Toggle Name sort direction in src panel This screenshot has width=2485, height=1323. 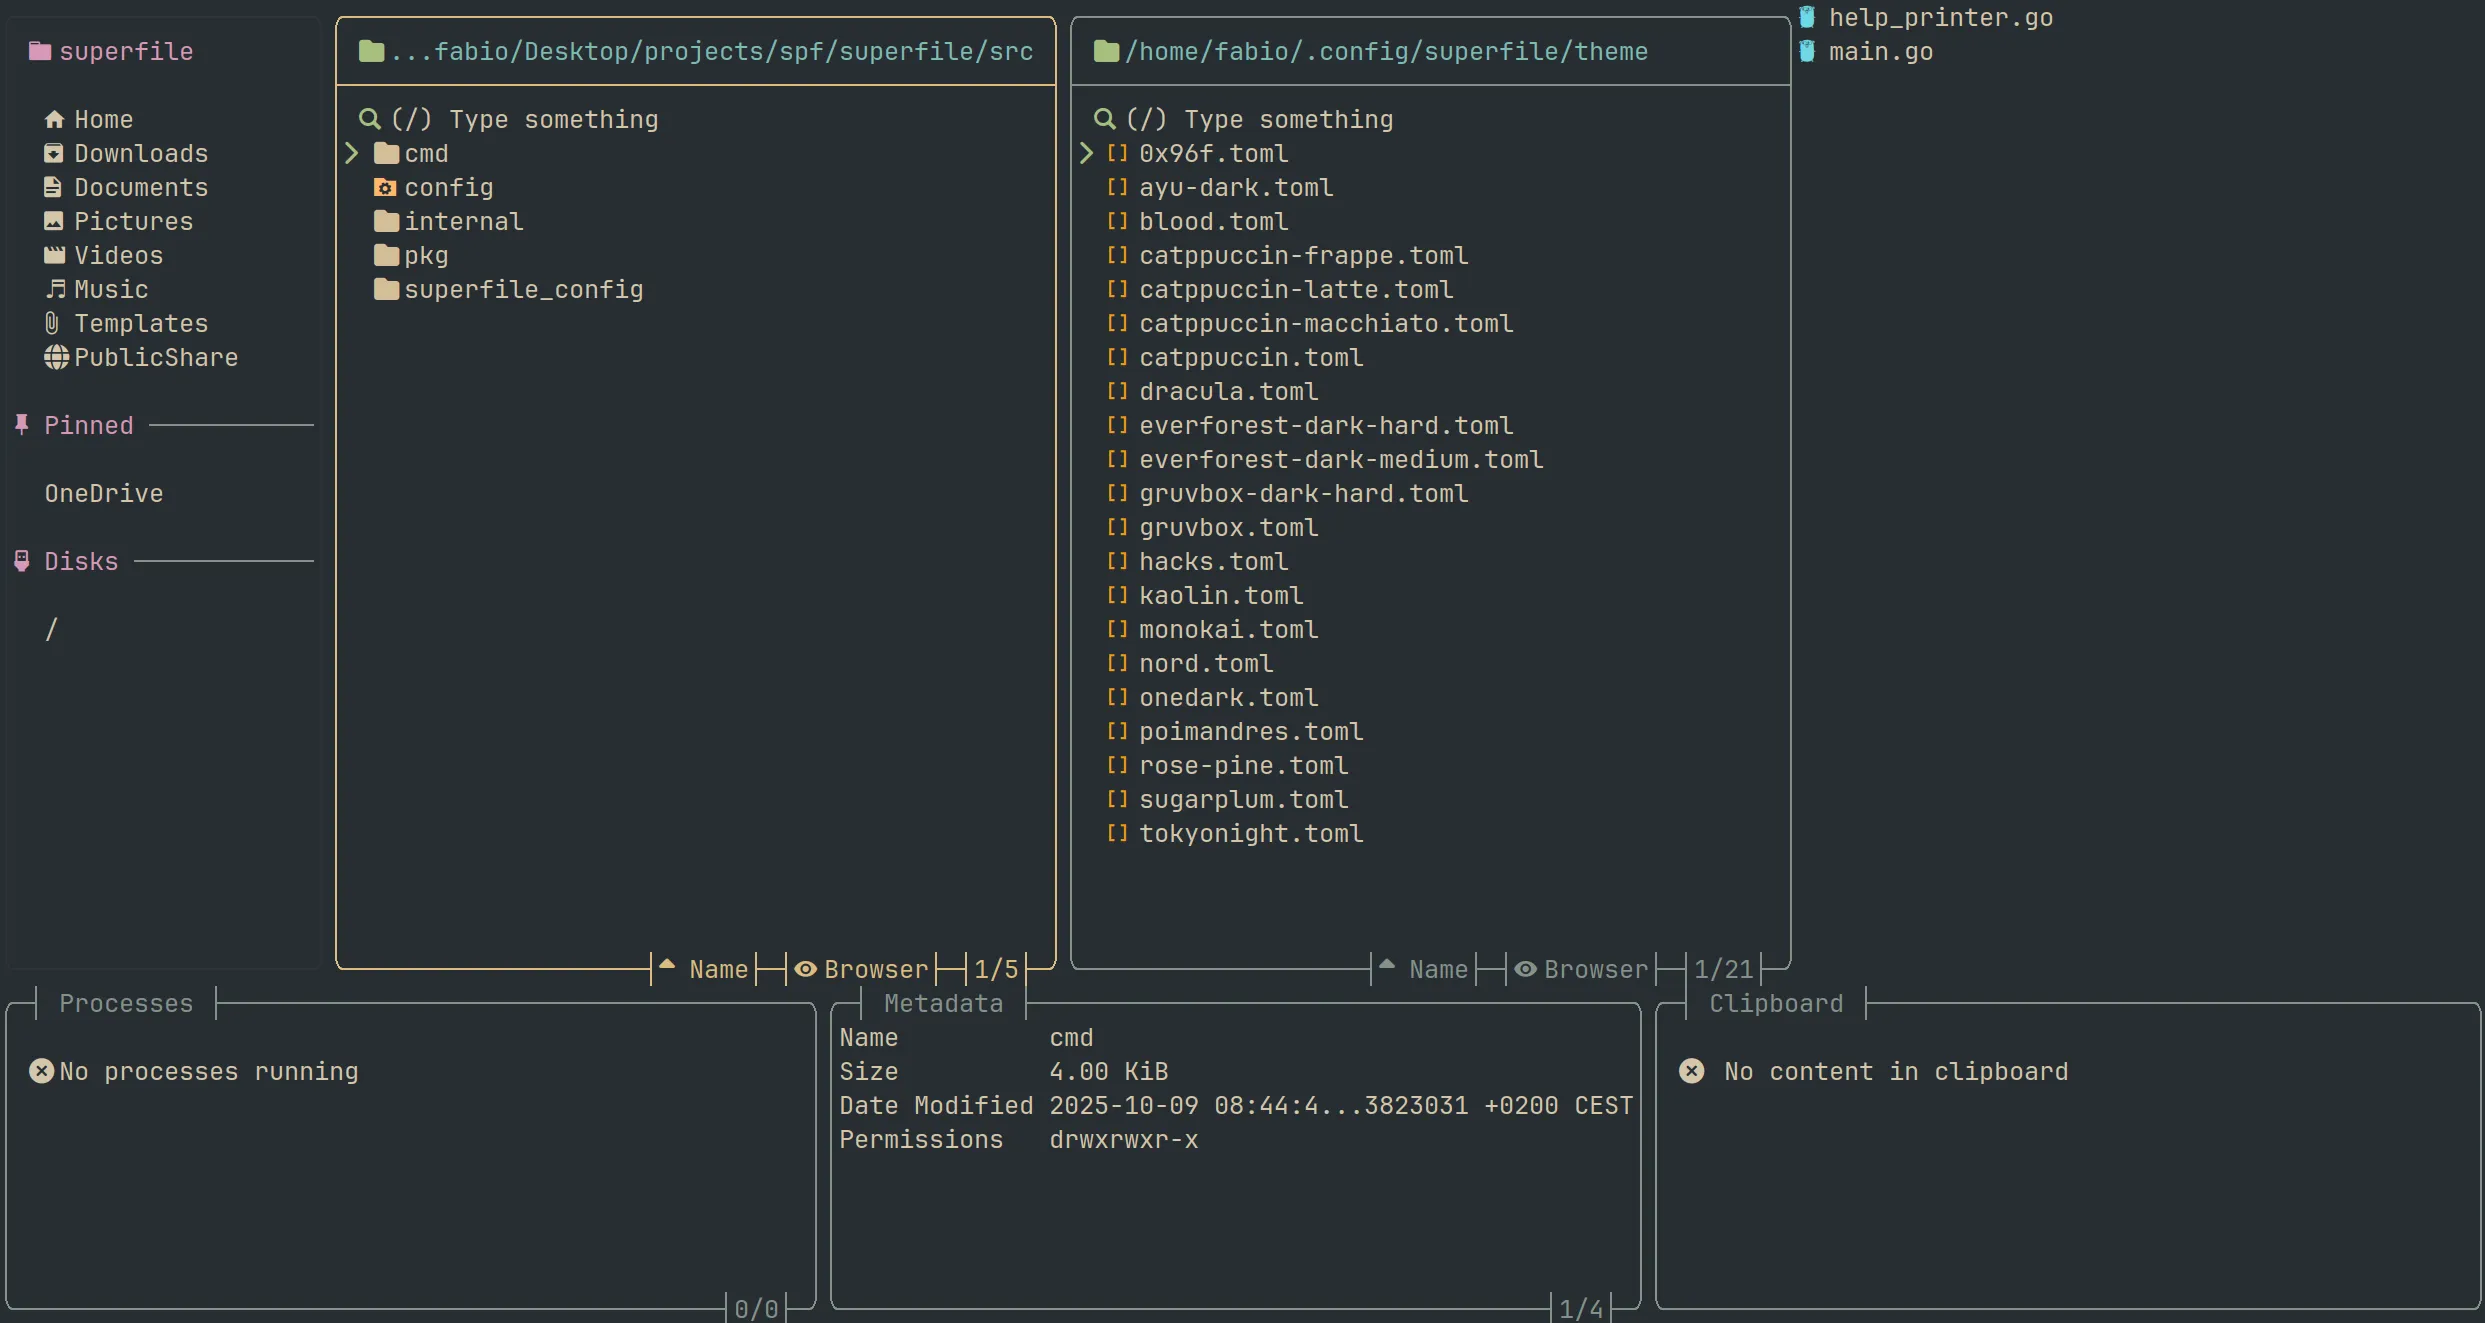[x=665, y=968]
